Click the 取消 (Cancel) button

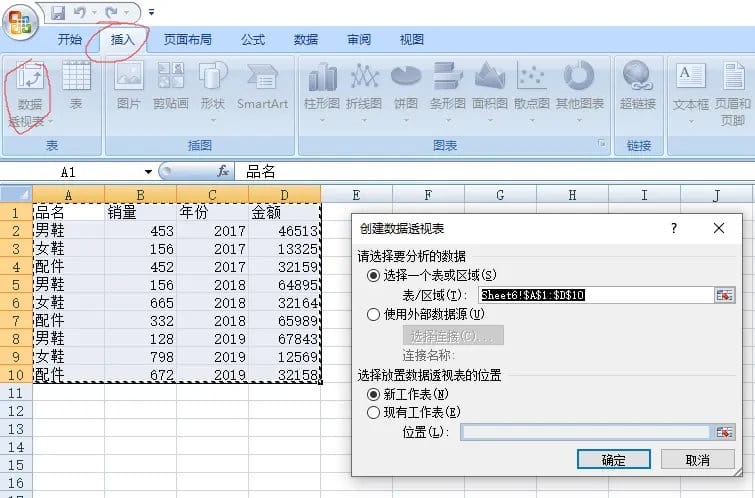pyautogui.click(x=697, y=460)
